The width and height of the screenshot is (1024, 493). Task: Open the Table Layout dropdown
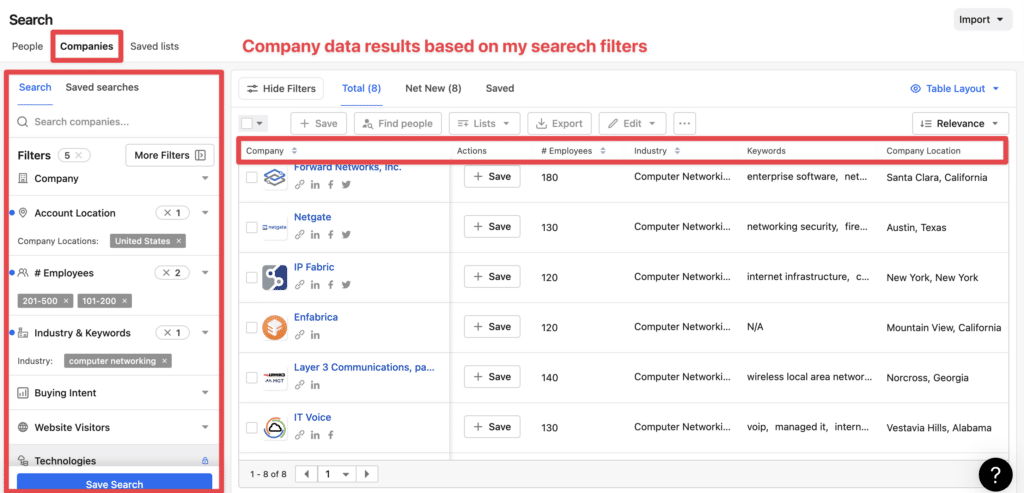click(x=955, y=89)
